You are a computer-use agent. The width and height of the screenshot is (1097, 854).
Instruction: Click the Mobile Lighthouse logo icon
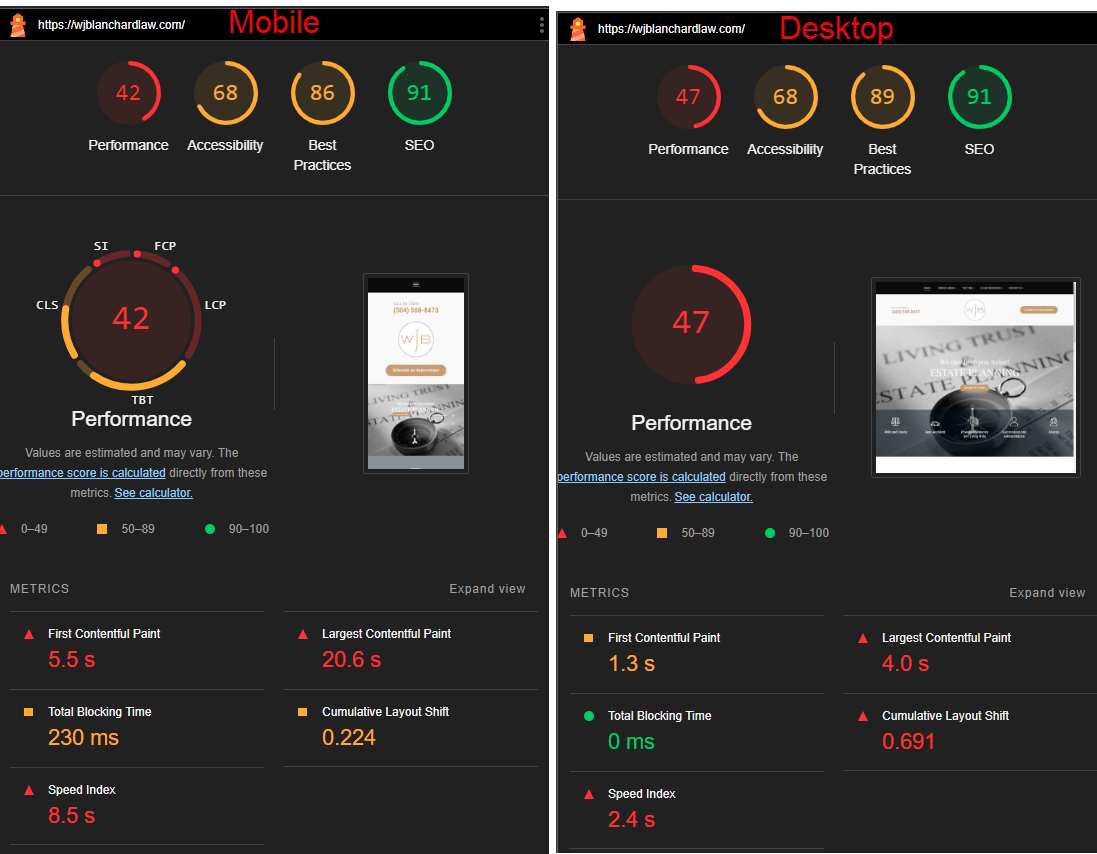pyautogui.click(x=18, y=25)
